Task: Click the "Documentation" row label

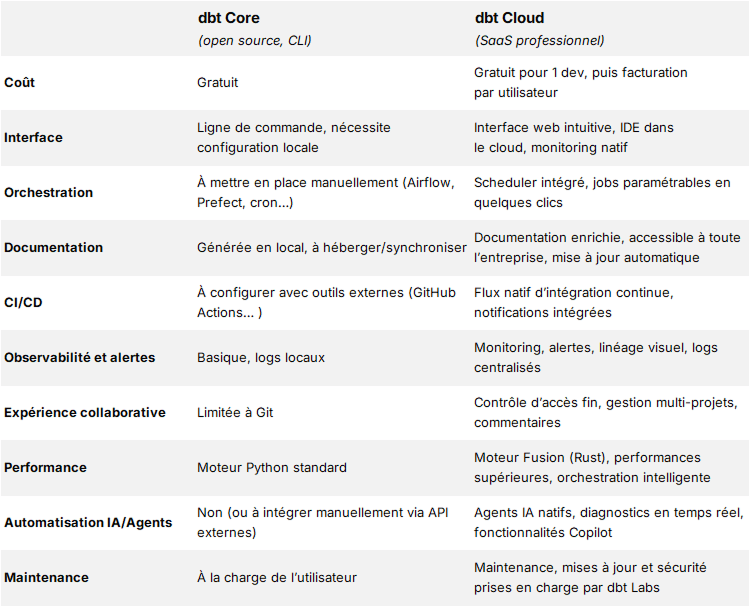Action: [53, 247]
